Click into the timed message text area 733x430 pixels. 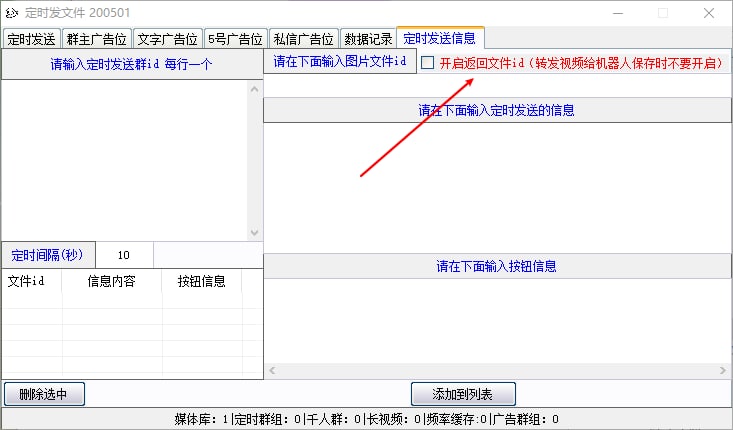(497, 188)
